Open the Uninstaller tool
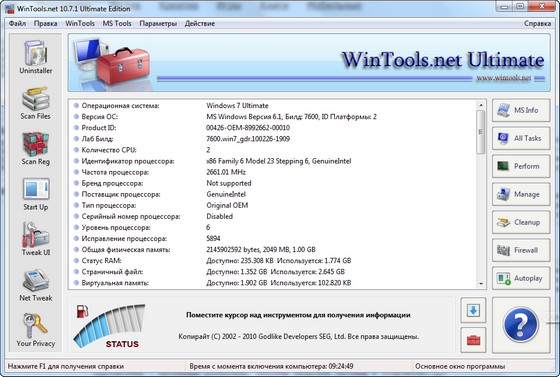This screenshot has height=377, width=560. point(36,57)
